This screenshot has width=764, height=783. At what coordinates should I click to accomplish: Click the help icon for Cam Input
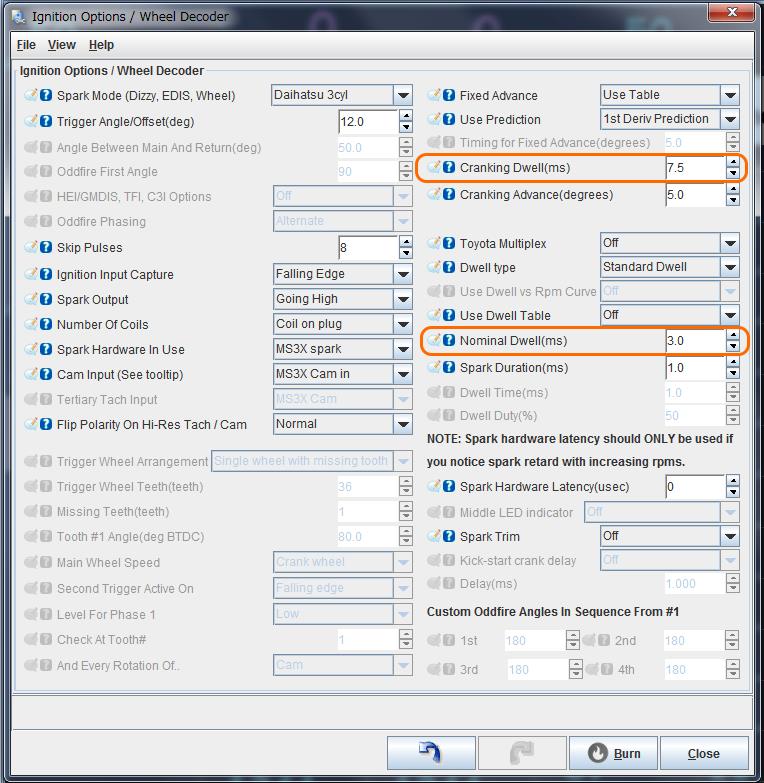(46, 374)
